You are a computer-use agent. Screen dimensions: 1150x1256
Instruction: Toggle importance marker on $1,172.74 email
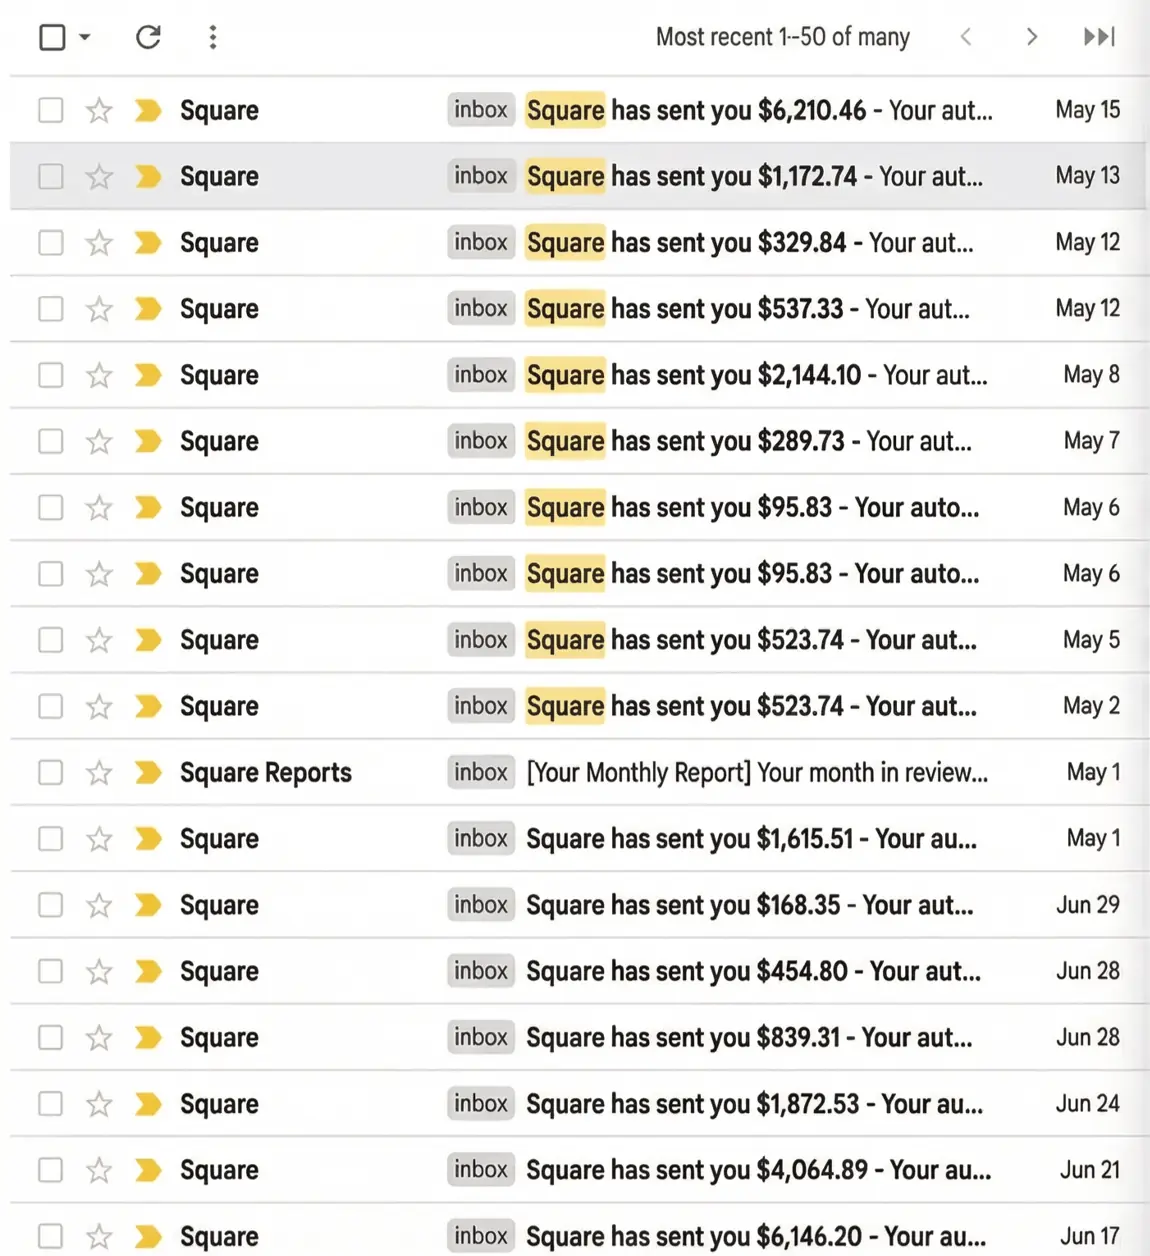tap(148, 177)
